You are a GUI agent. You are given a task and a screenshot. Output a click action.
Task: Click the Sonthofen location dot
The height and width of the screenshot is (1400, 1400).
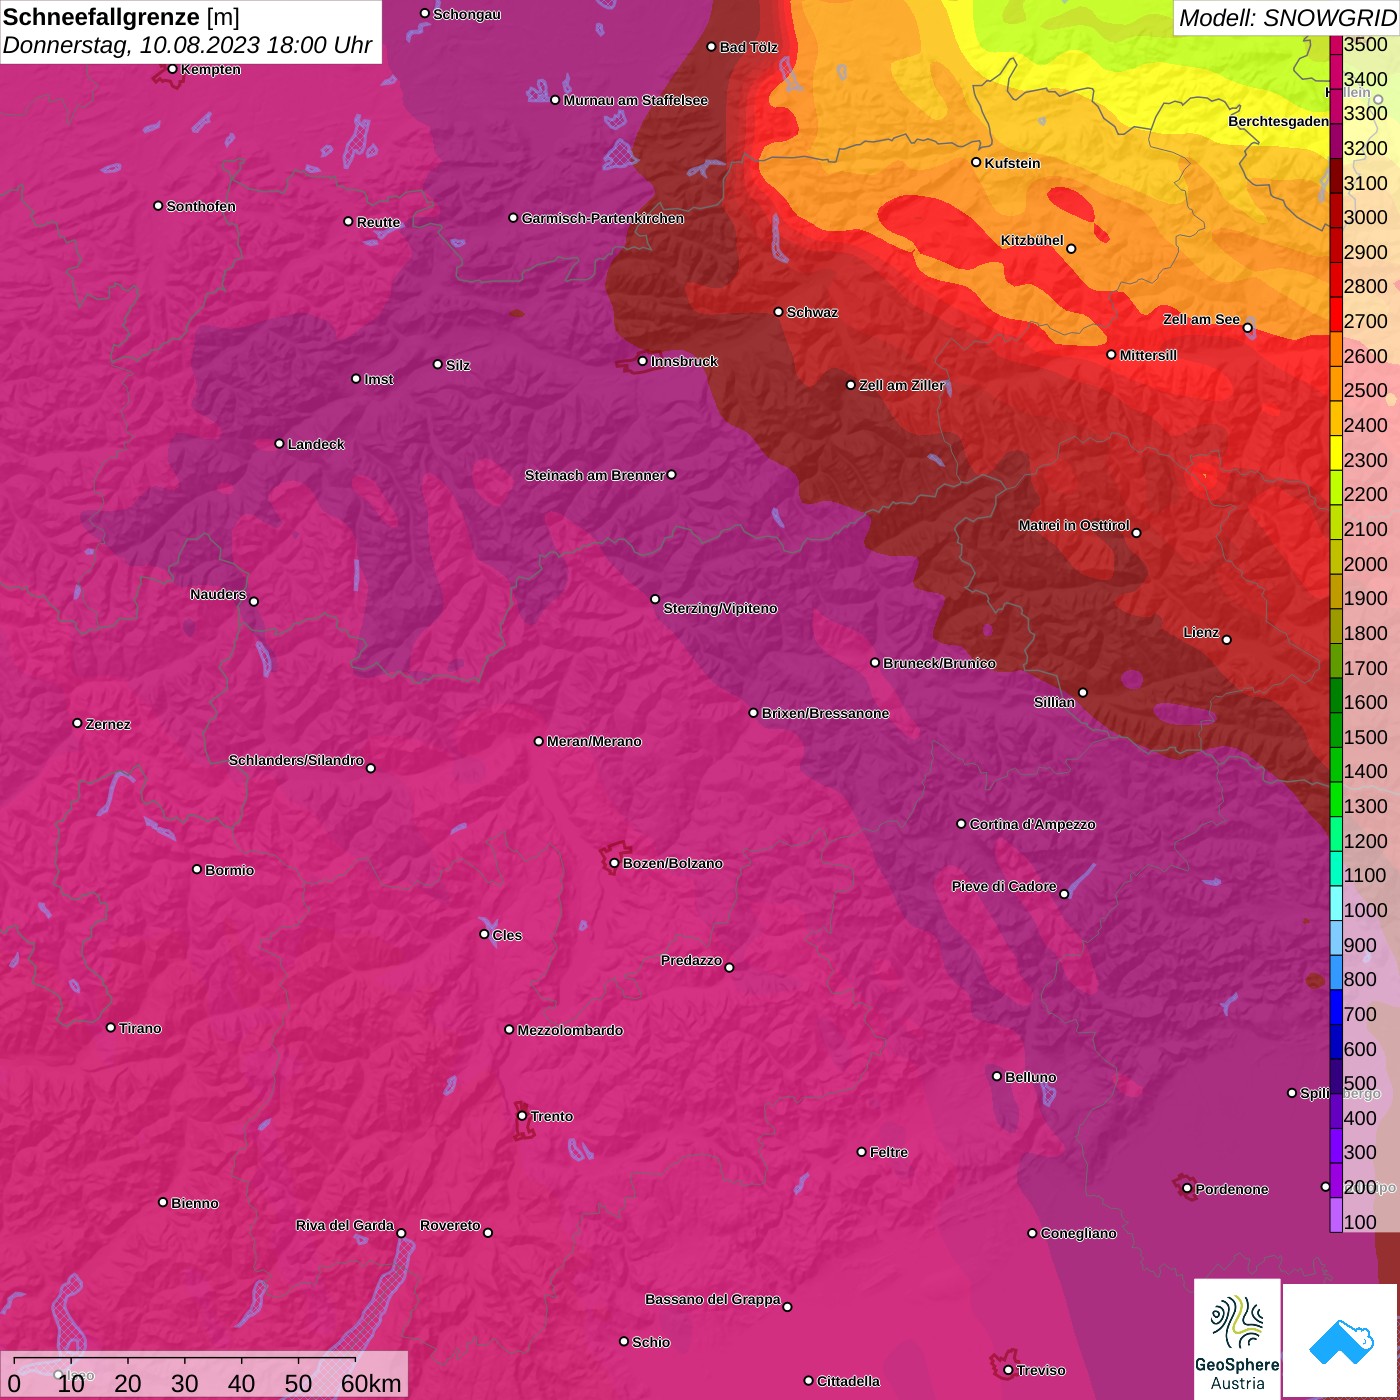pyautogui.click(x=158, y=206)
